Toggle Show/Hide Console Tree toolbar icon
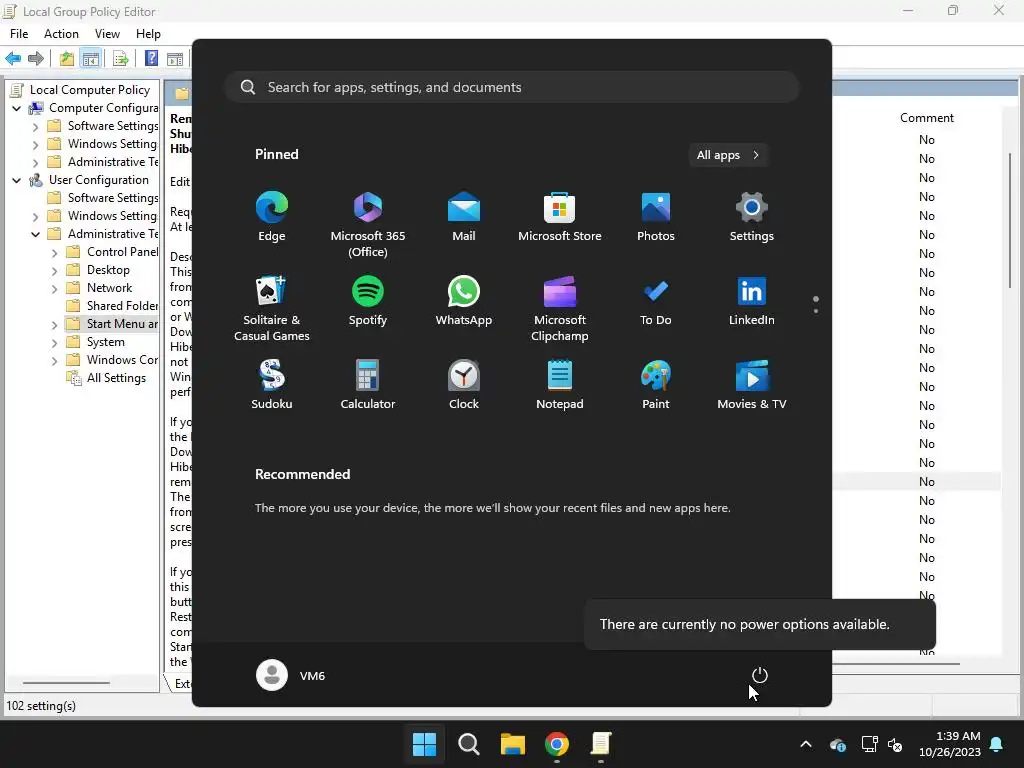This screenshot has height=768, width=1024. click(90, 59)
